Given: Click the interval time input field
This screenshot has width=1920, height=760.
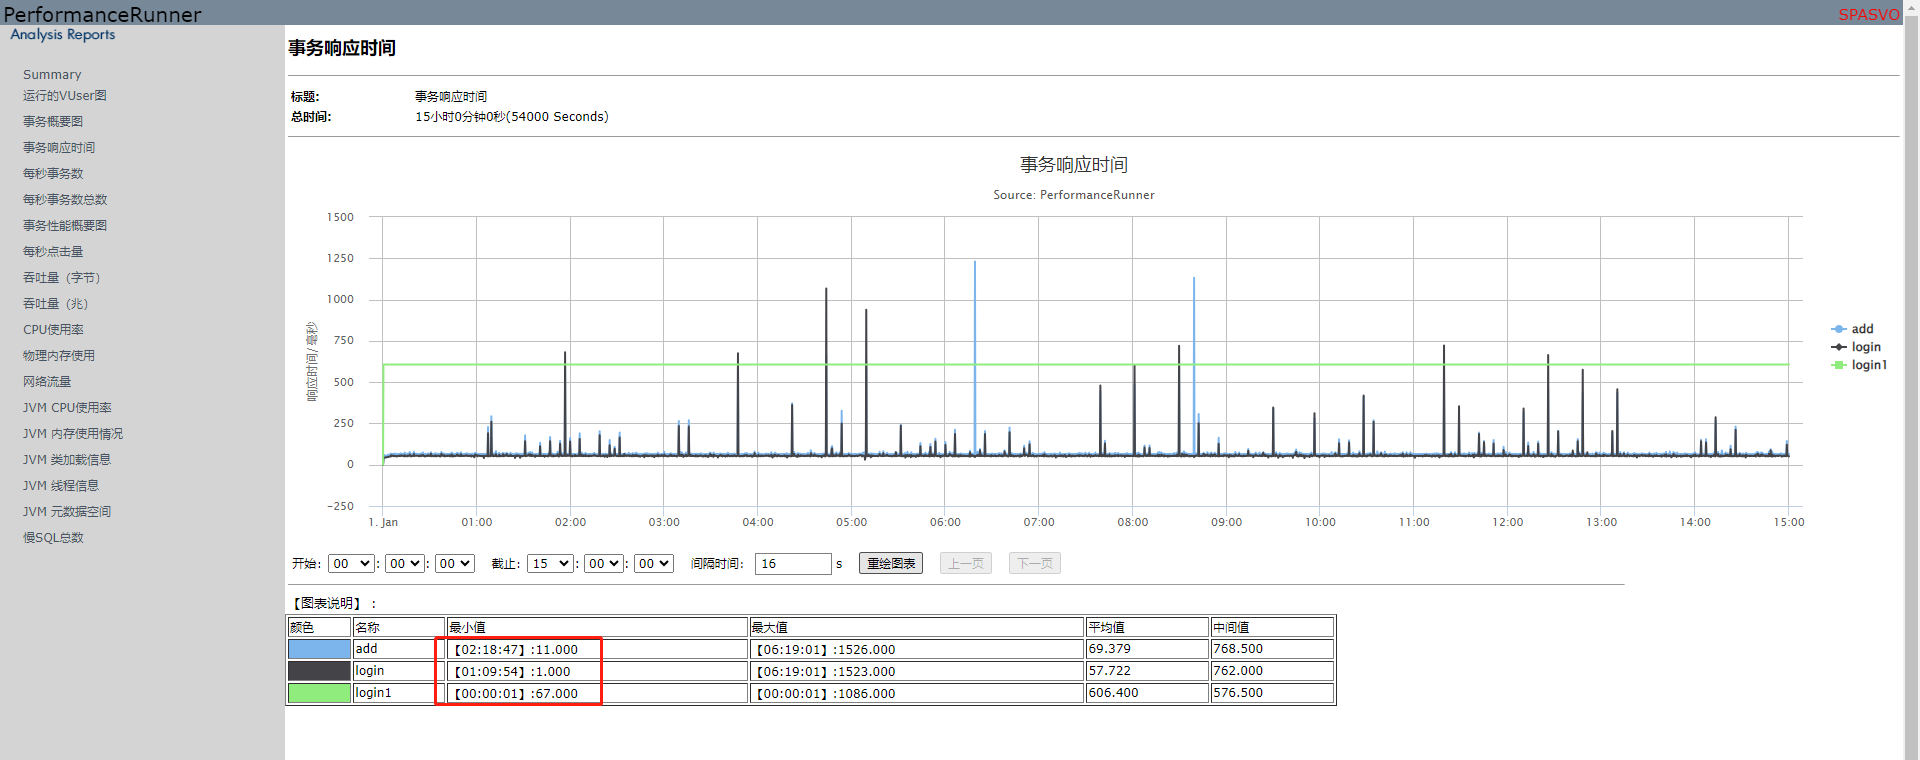Looking at the screenshot, I should pyautogui.click(x=792, y=564).
